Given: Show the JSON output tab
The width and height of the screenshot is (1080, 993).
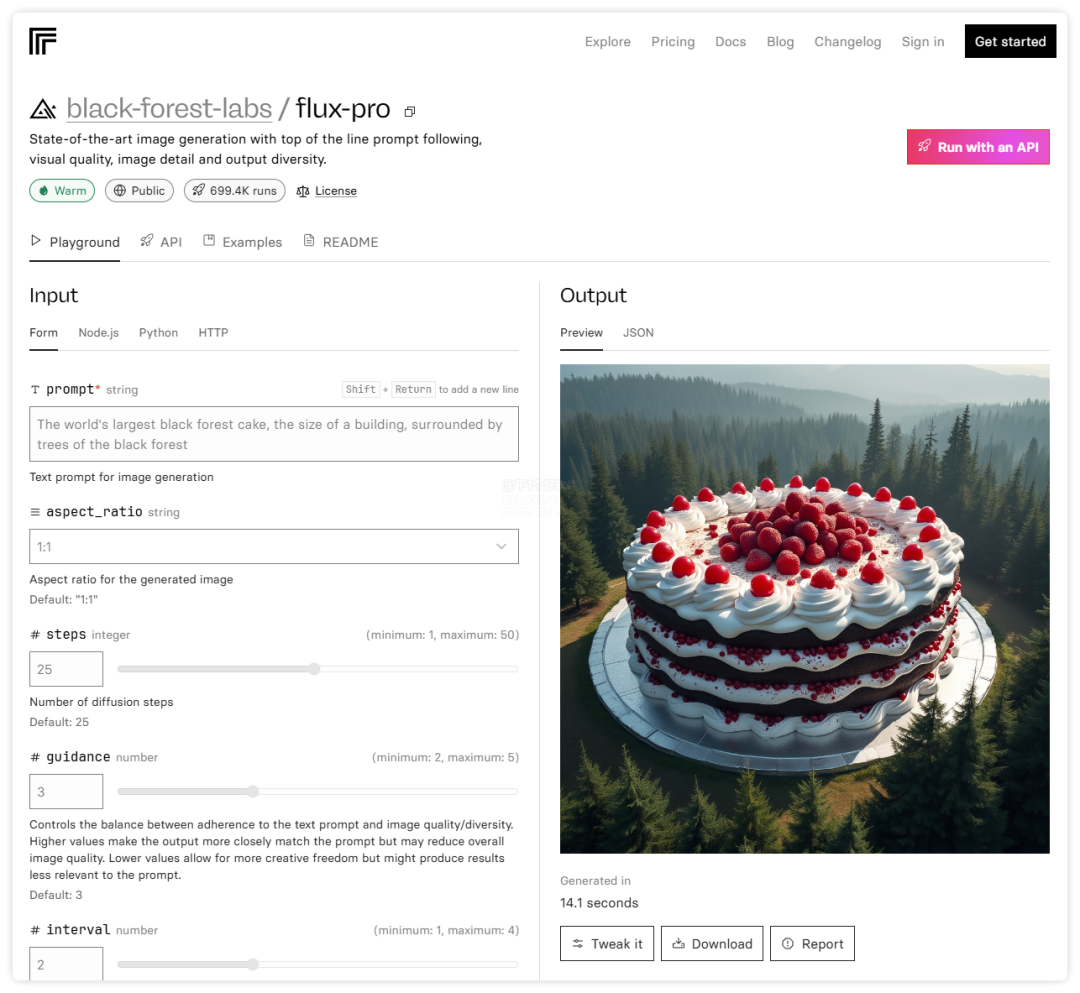Looking at the screenshot, I should tap(638, 333).
